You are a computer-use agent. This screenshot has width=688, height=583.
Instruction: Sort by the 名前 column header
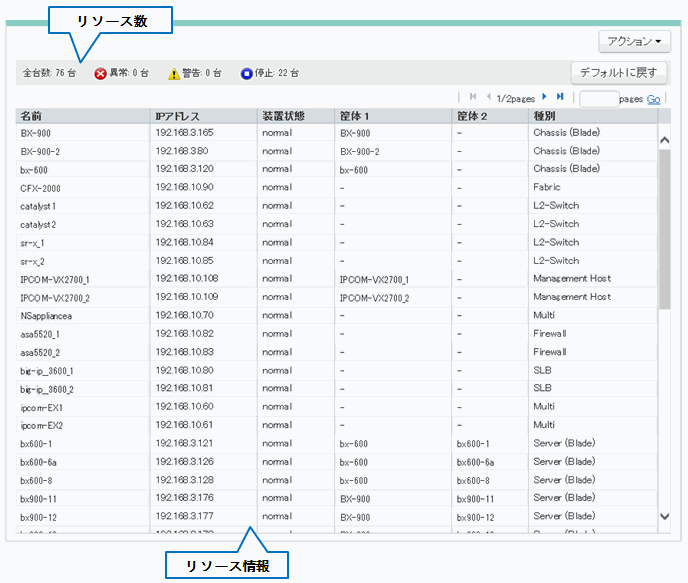[x=82, y=116]
